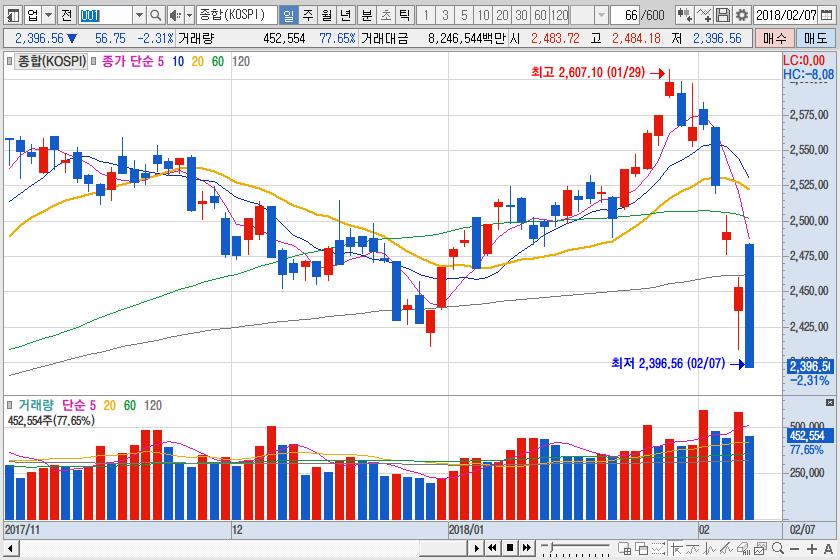This screenshot has height=560, width=840.
Task: Click the chart rewind button
Action: [x=492, y=548]
